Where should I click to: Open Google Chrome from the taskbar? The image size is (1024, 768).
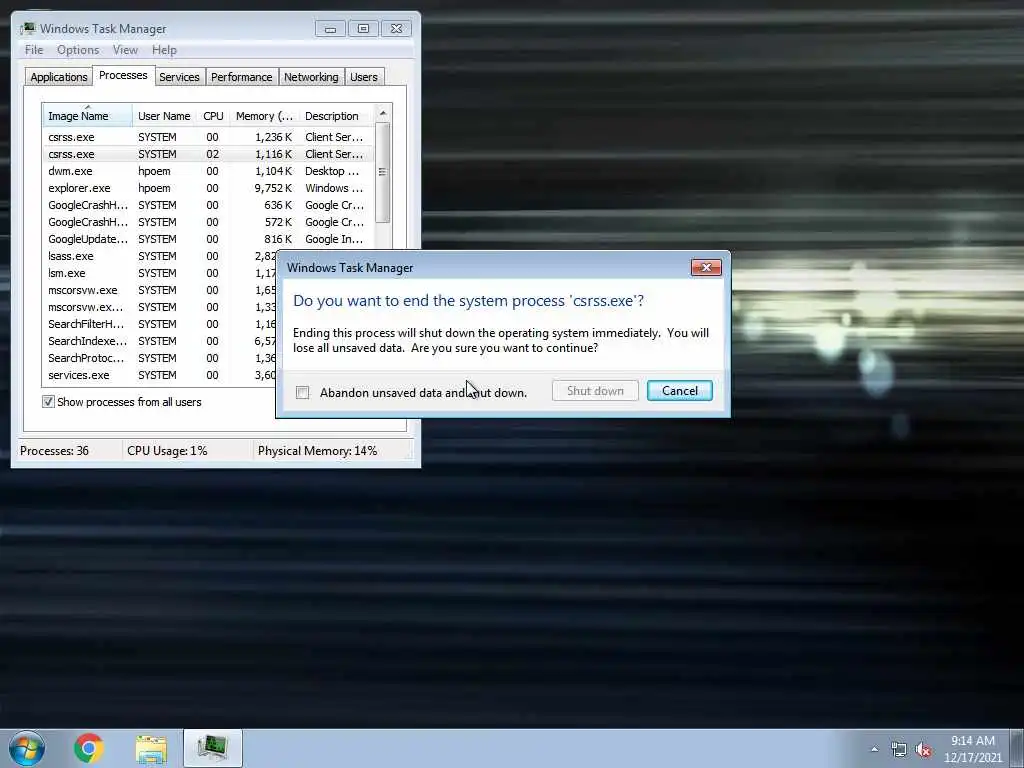[89, 748]
